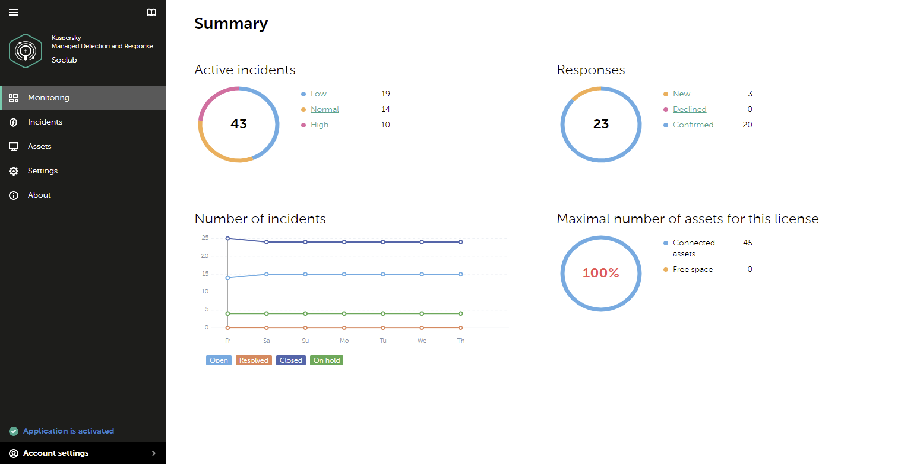898x464 pixels.
Task: Click the Kaspersky hexagon logo
Action: pos(24,50)
